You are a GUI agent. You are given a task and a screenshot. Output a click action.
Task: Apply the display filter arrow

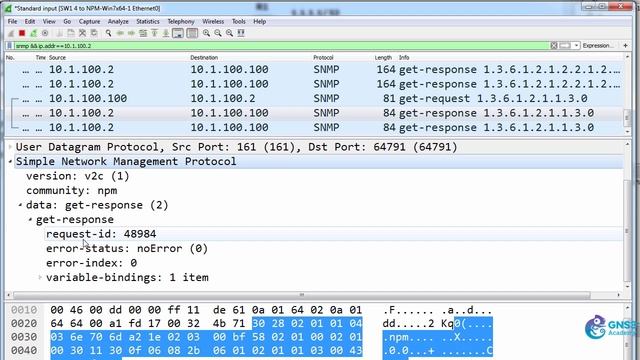[x=565, y=46]
